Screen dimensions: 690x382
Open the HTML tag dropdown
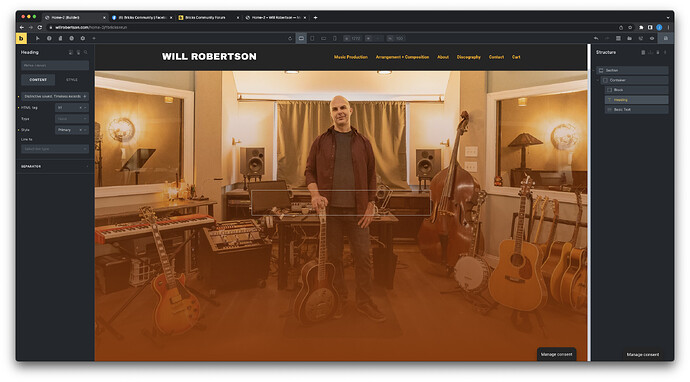[x=72, y=107]
